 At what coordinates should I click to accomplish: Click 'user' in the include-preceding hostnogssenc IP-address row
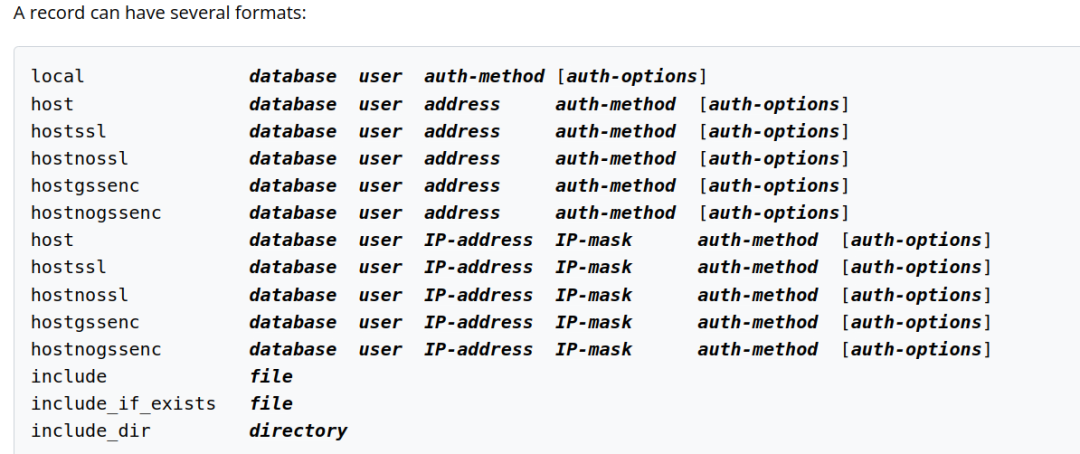[x=380, y=349]
